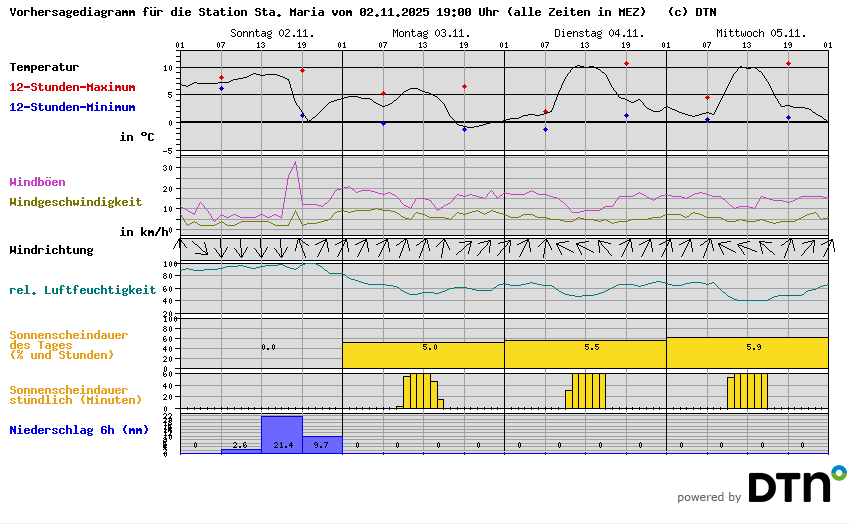Click the Windböen legend label

pos(36,182)
